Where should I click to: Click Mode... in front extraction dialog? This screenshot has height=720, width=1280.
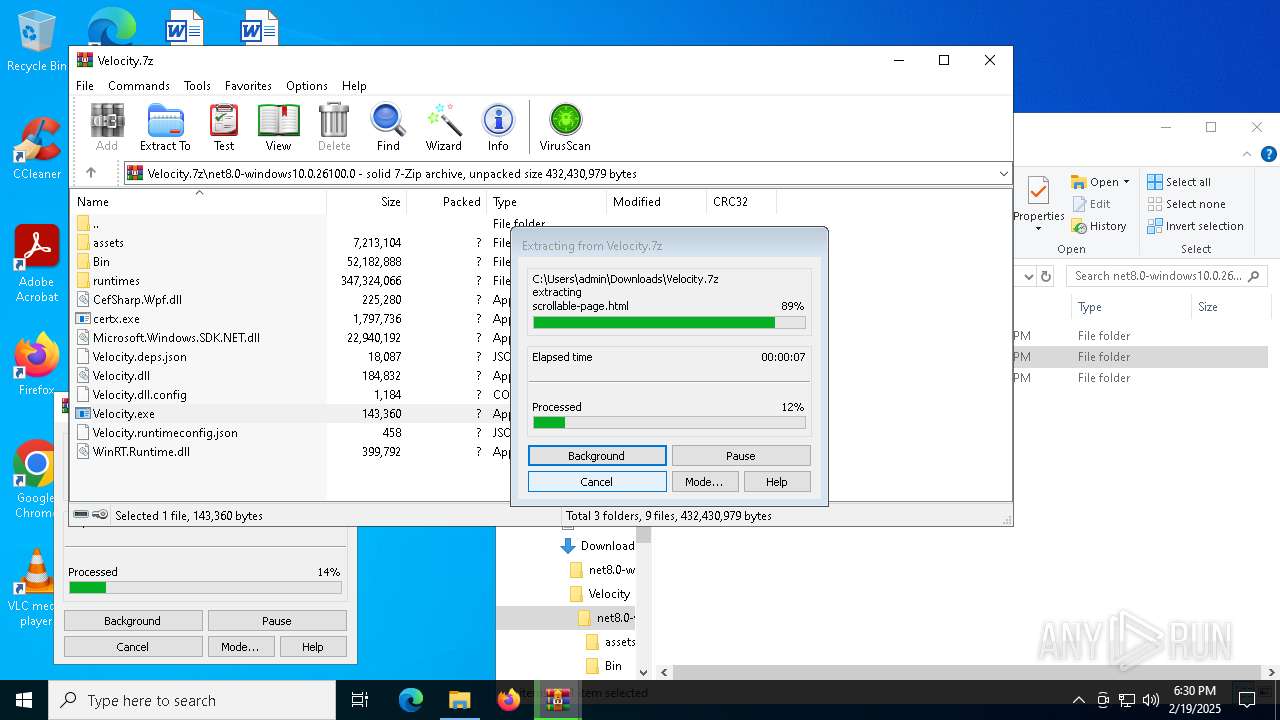[704, 482]
